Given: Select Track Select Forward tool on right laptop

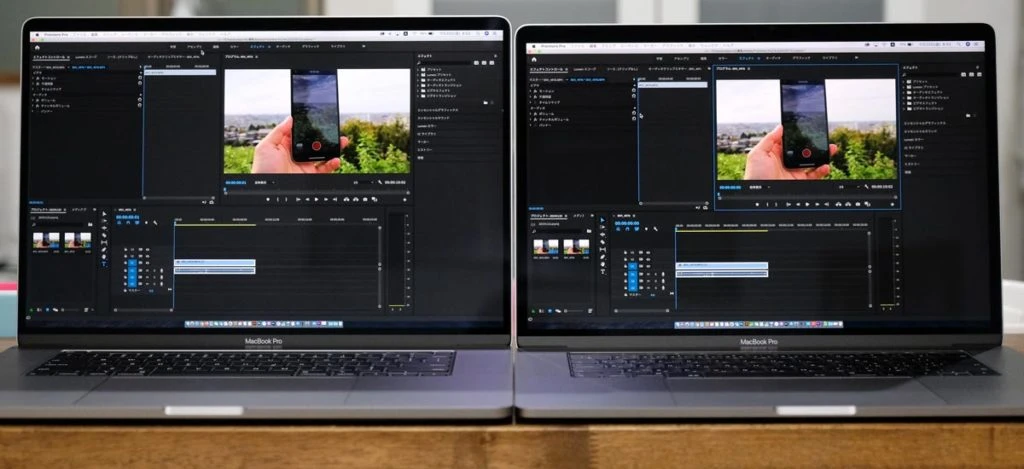Looking at the screenshot, I should pyautogui.click(x=603, y=227).
